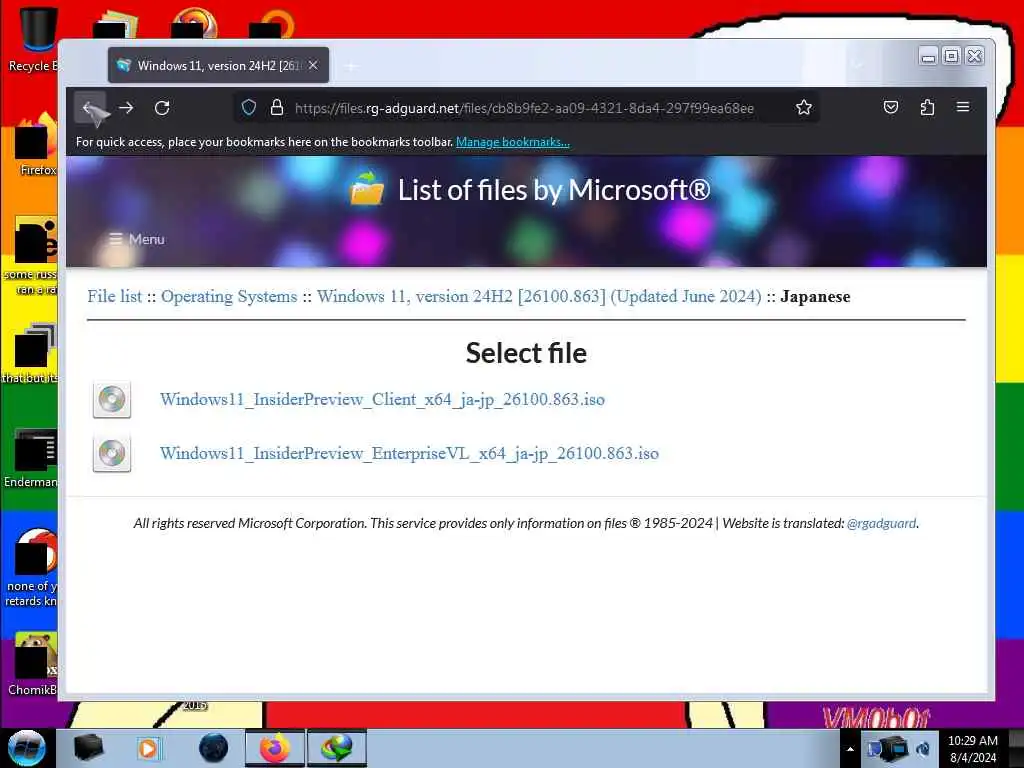
Task: Click the black box taskbar icon
Action: coord(88,748)
